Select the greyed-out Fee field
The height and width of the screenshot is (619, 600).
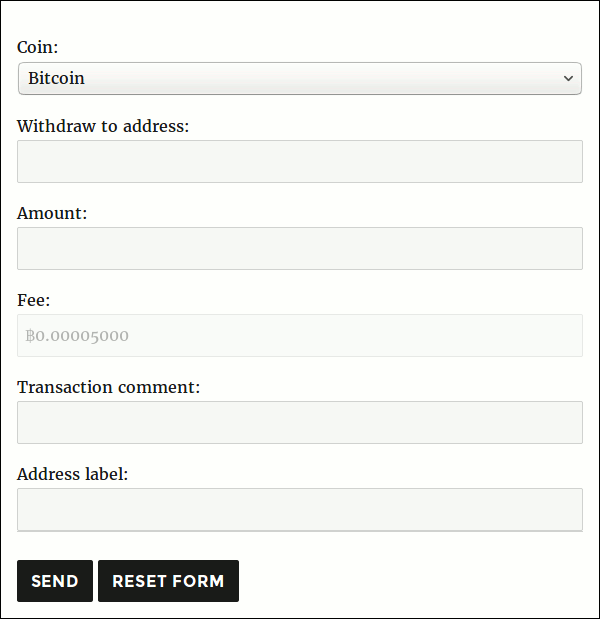click(299, 335)
